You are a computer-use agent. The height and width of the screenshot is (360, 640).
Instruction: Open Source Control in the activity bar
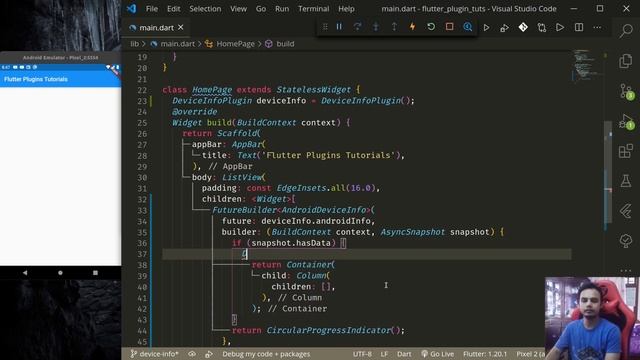[627, 91]
